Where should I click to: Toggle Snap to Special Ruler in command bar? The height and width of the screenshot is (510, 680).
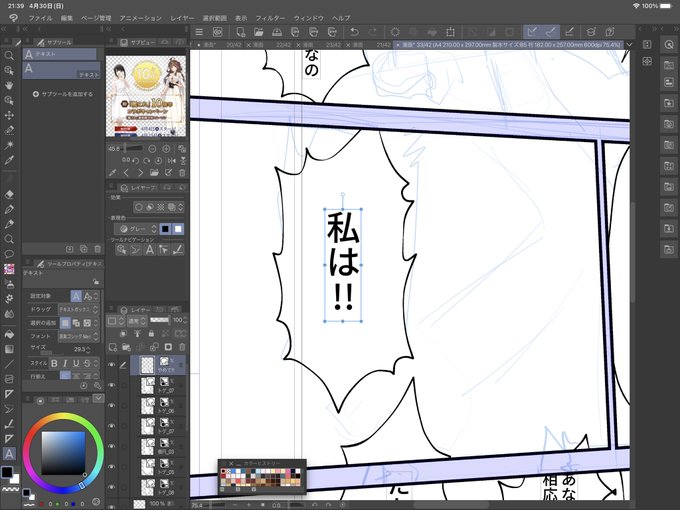click(x=551, y=32)
